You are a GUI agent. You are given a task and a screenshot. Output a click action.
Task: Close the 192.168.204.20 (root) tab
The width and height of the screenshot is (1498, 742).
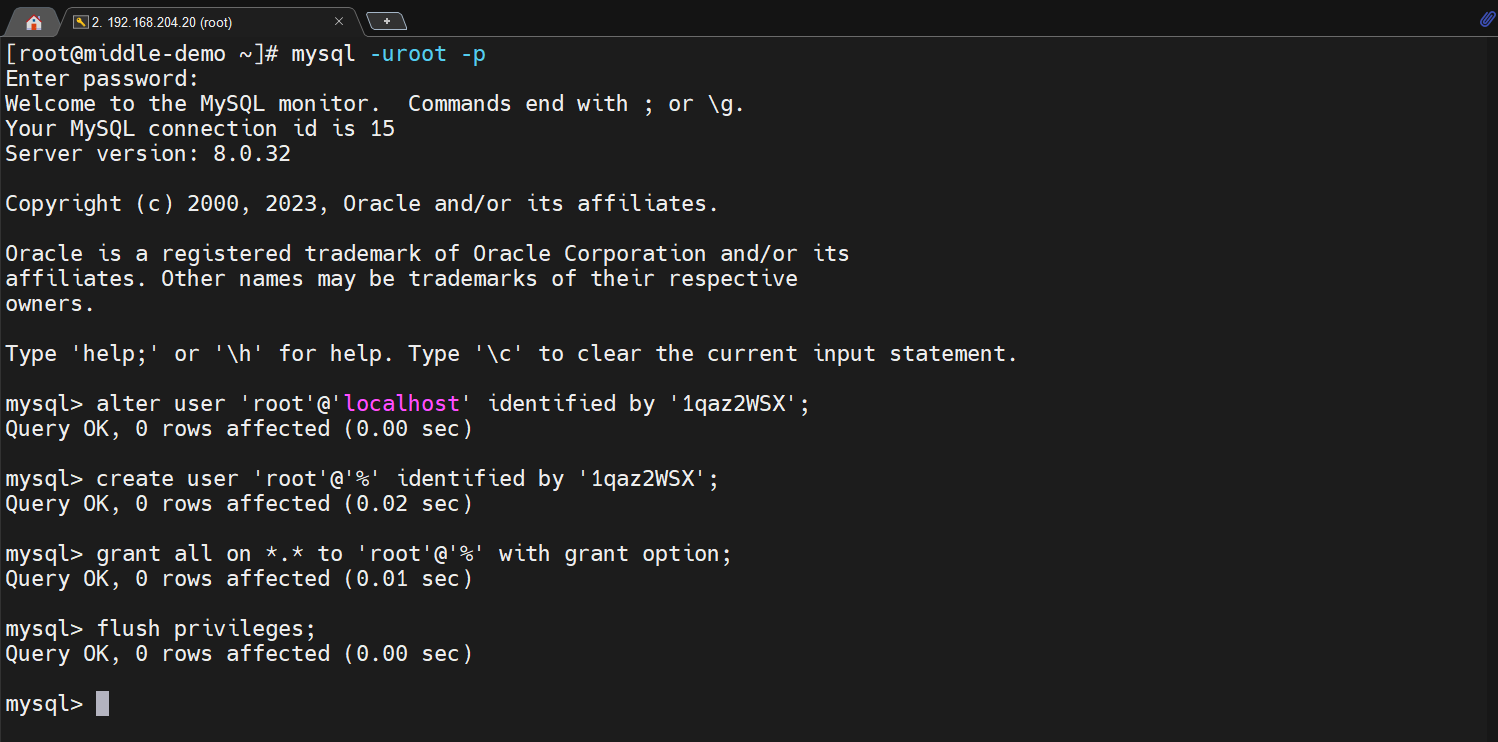click(x=339, y=21)
